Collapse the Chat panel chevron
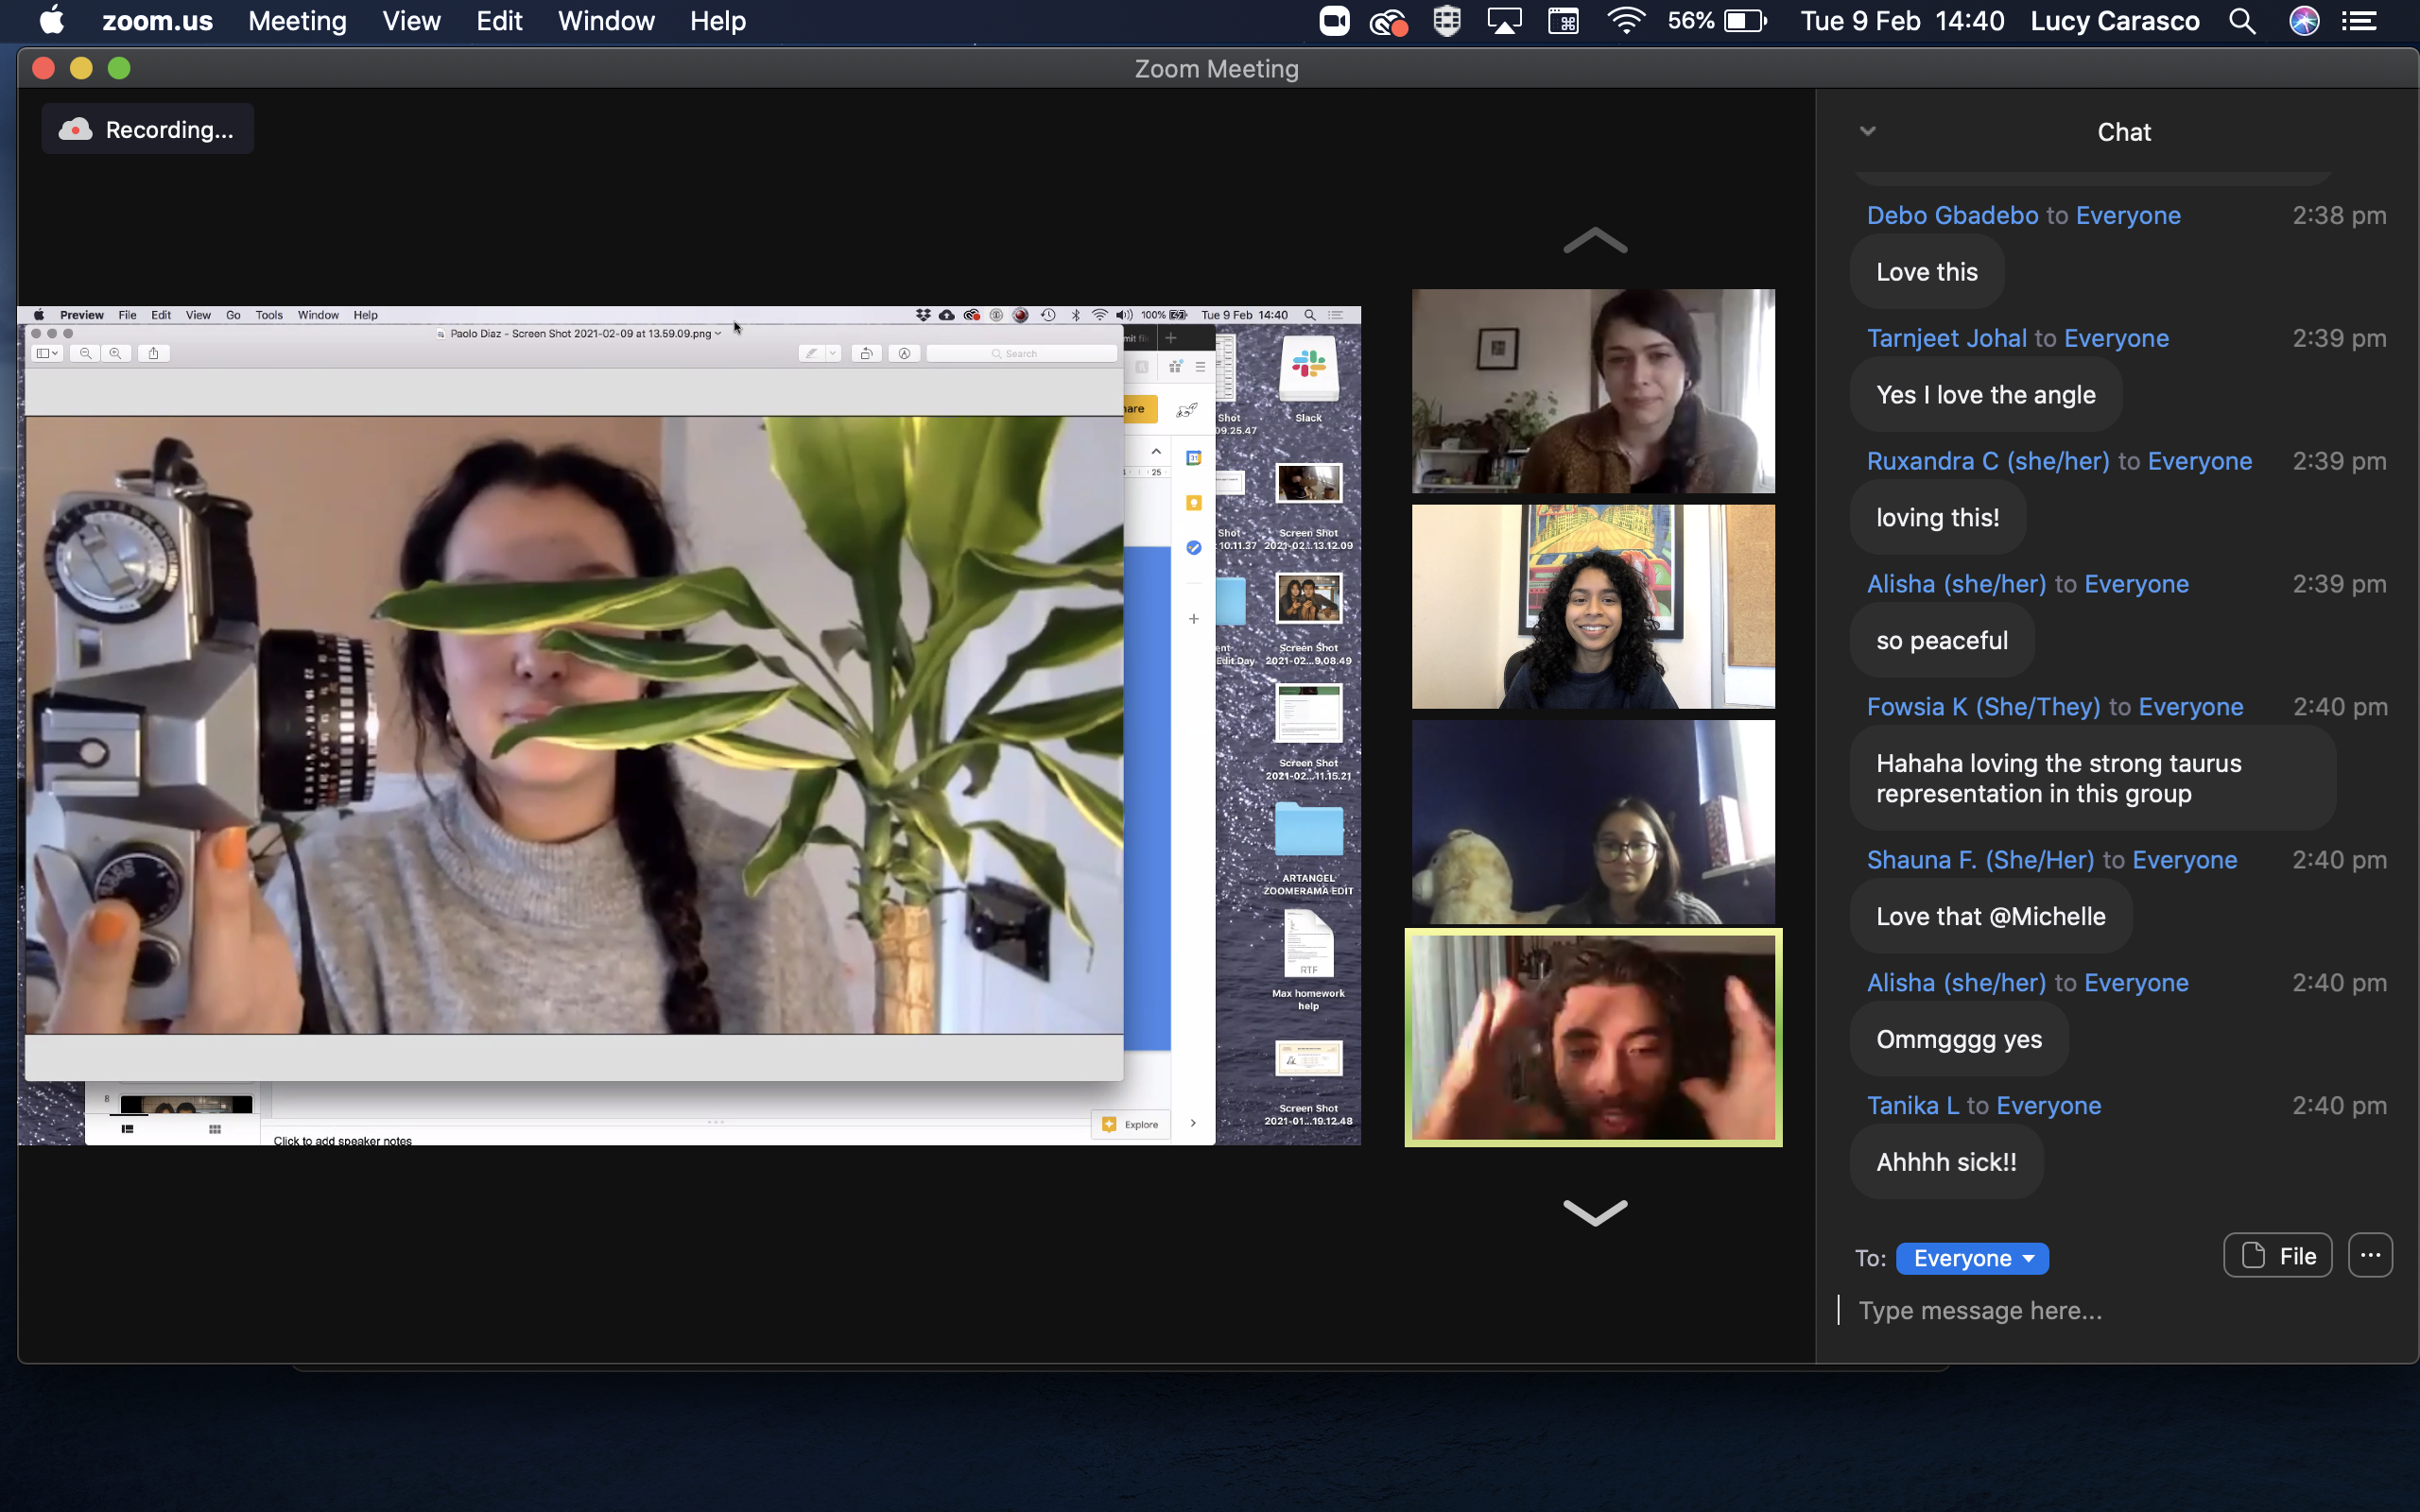The height and width of the screenshot is (1512, 2420). tap(1867, 131)
